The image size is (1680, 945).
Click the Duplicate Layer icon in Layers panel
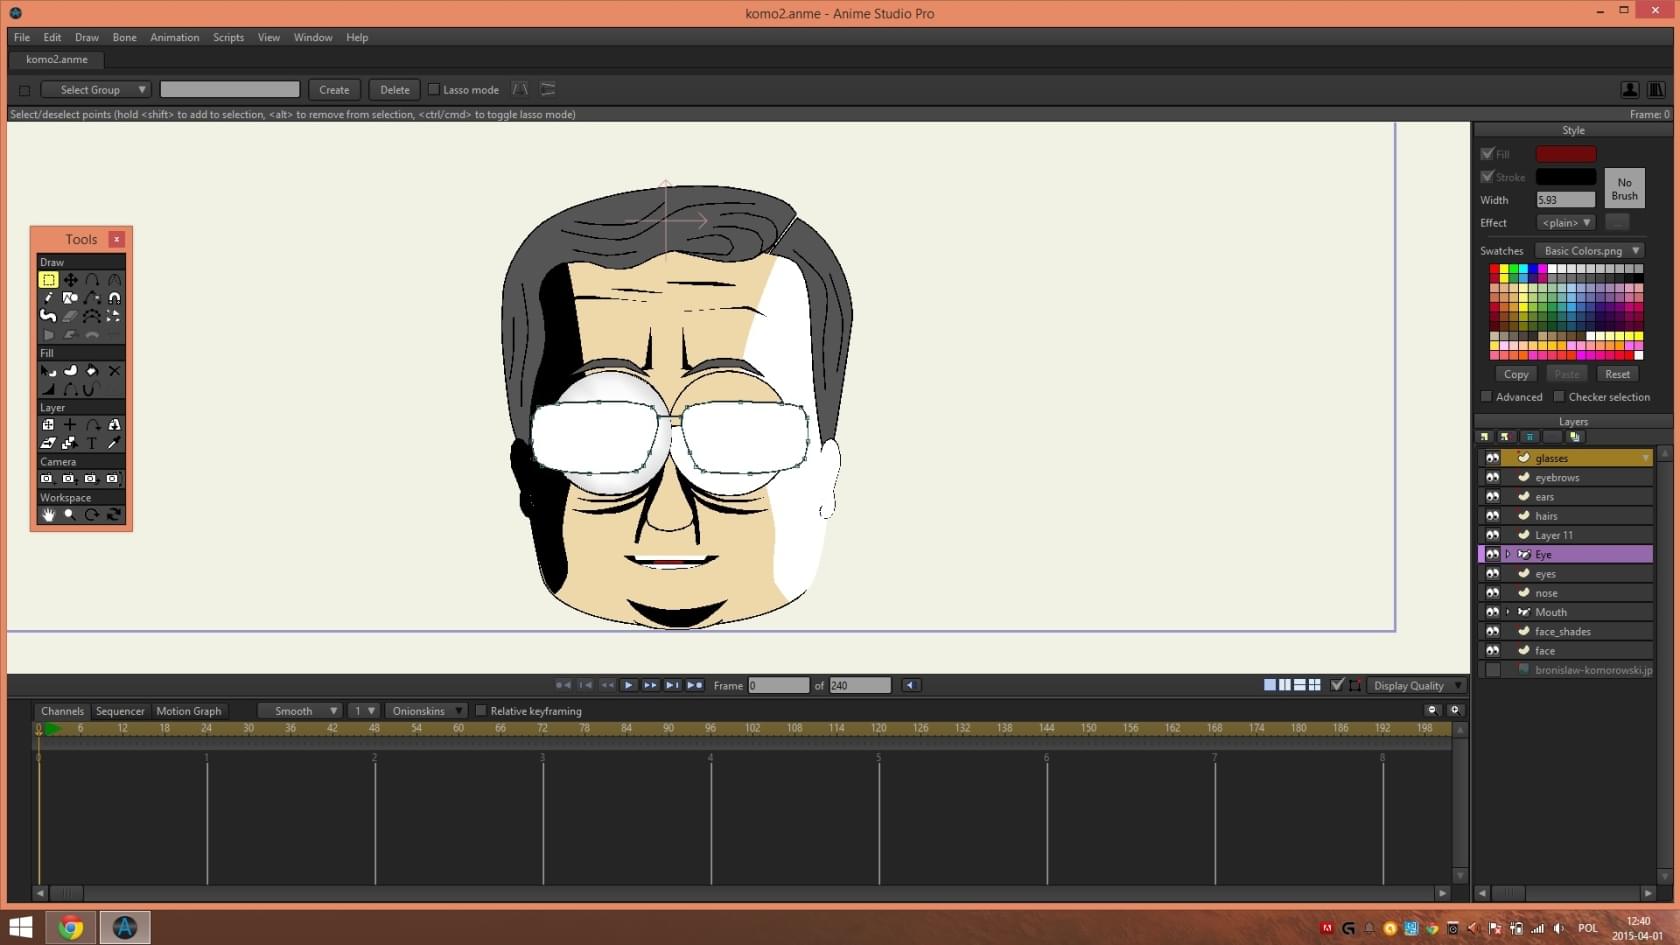[x=1574, y=437]
